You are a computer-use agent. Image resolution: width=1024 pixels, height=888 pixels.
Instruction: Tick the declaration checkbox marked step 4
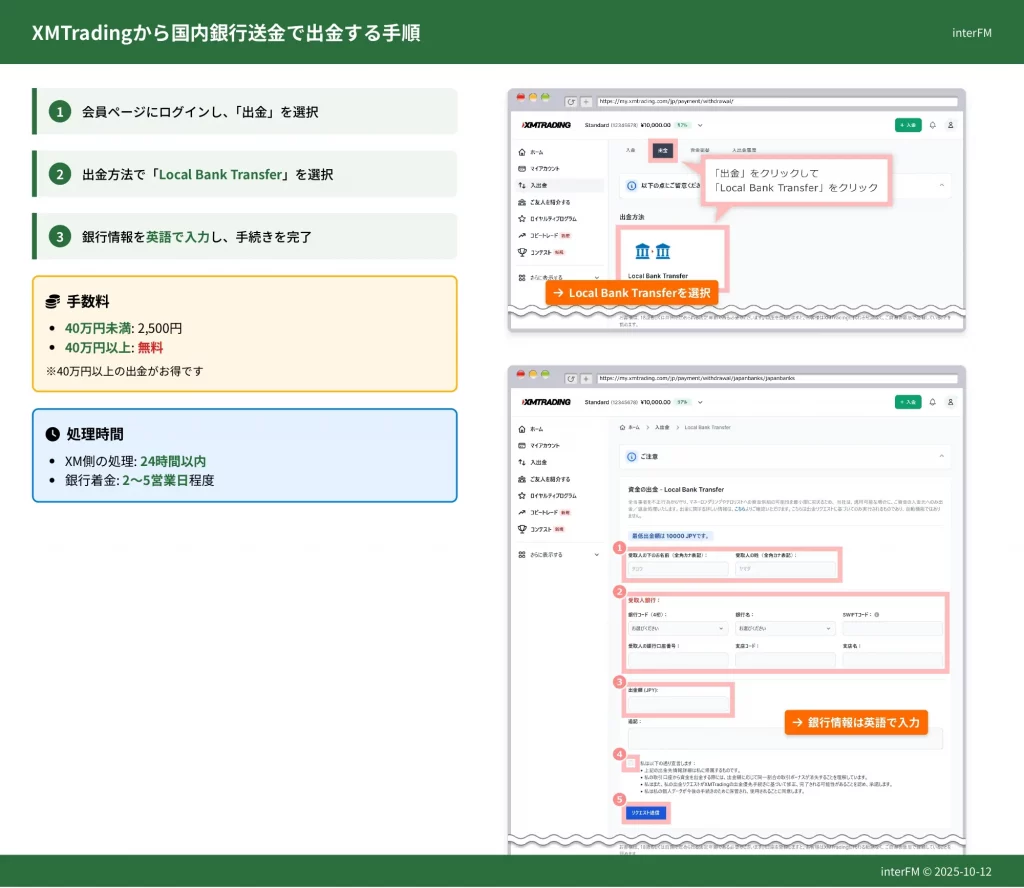[631, 764]
